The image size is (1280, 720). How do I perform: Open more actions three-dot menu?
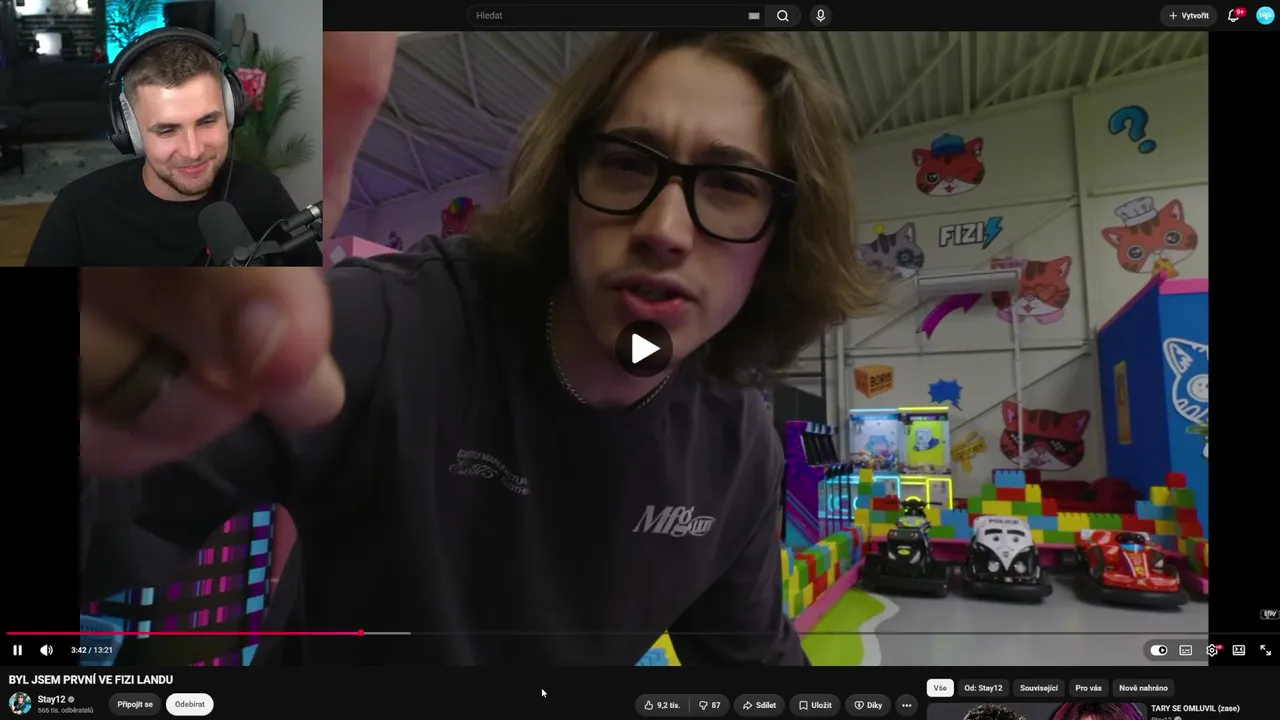pos(907,705)
